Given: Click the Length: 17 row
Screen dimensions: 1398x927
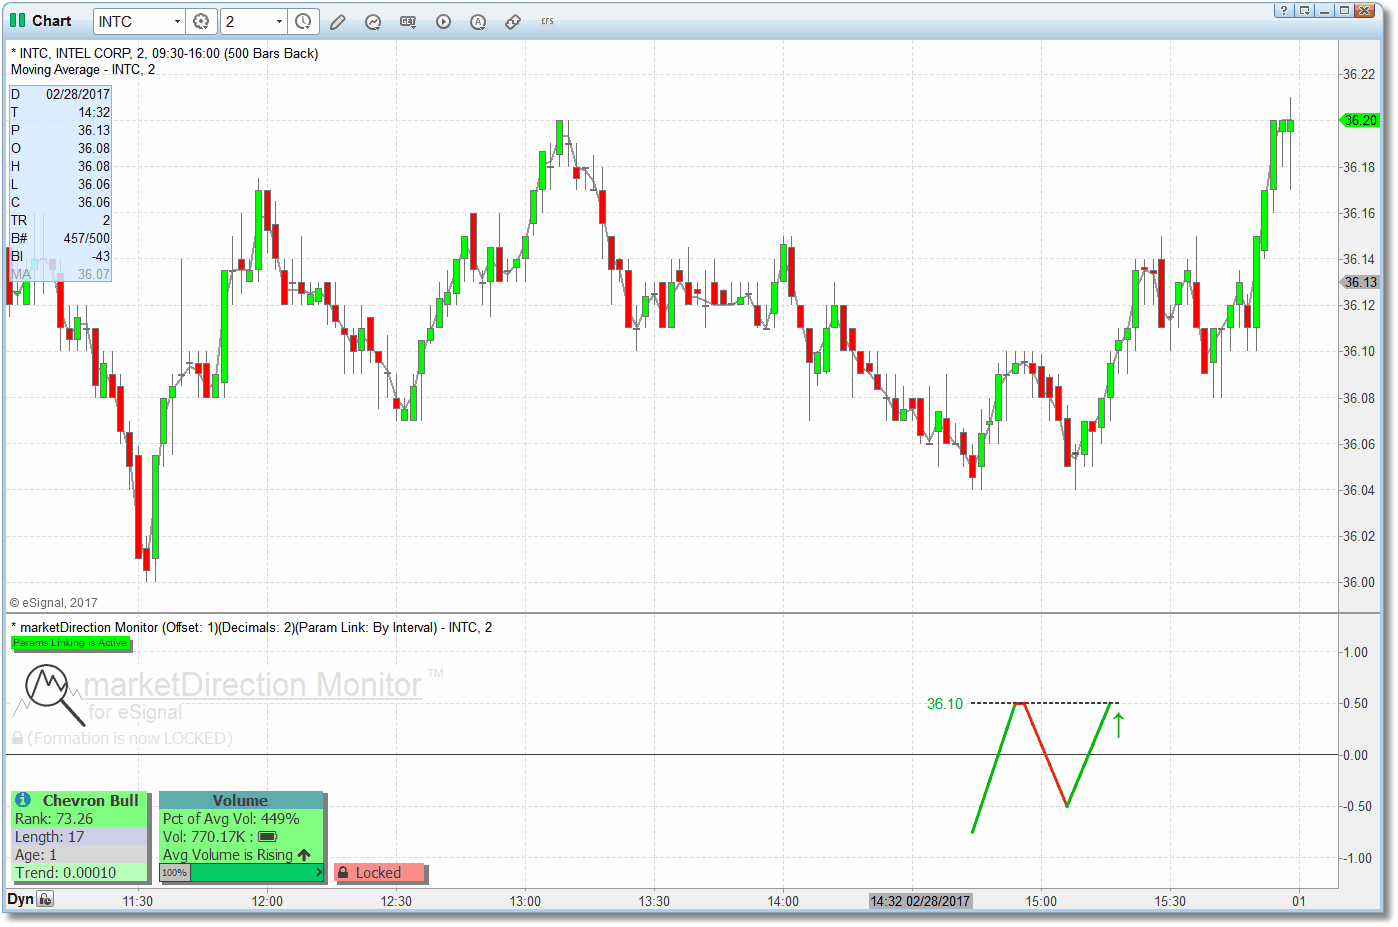Looking at the screenshot, I should pos(80,836).
